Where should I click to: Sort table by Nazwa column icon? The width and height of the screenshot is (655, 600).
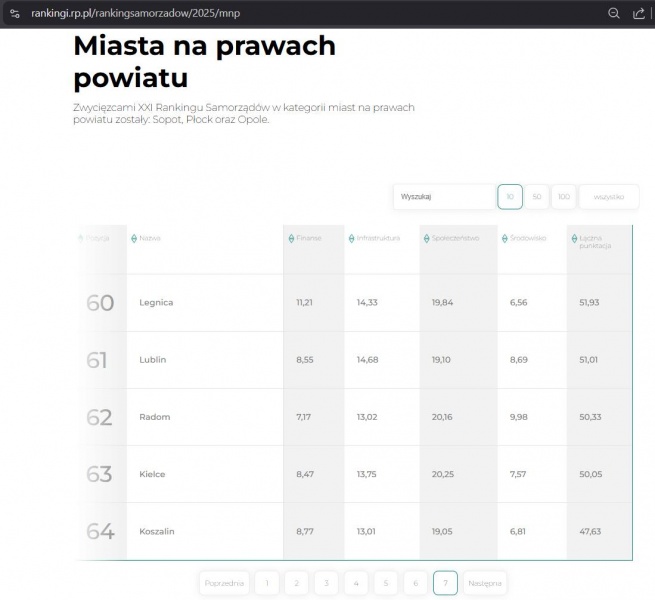click(x=134, y=238)
